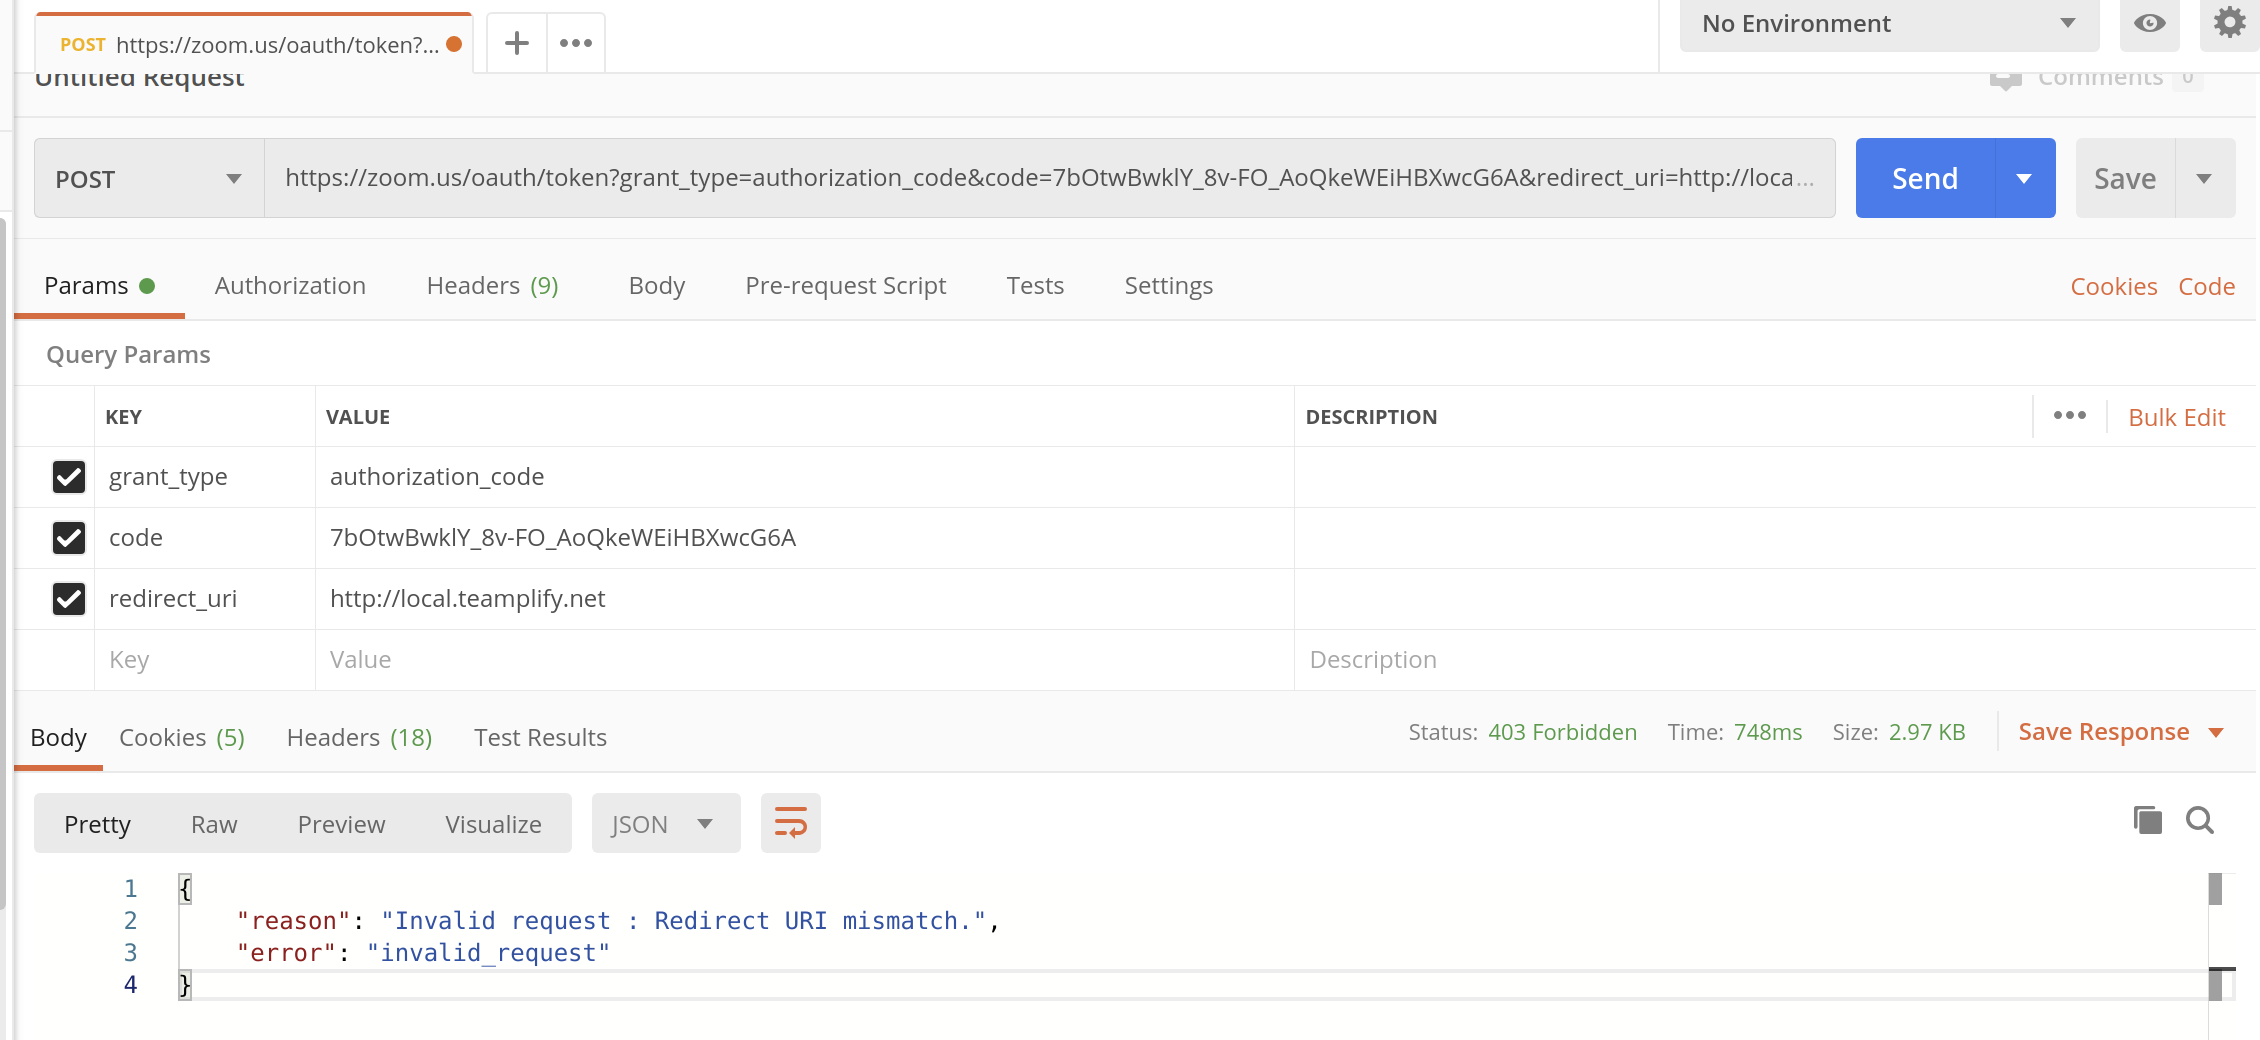Click the blue Send button
The height and width of the screenshot is (1040, 2260).
pyautogui.click(x=1924, y=179)
